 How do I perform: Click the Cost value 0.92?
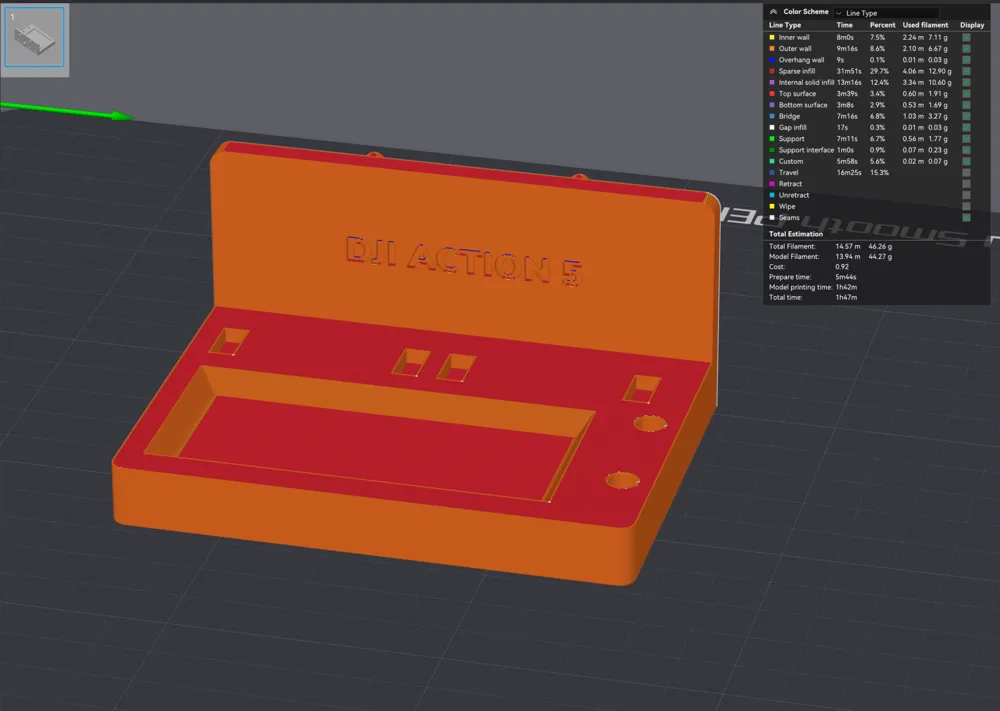(842, 267)
